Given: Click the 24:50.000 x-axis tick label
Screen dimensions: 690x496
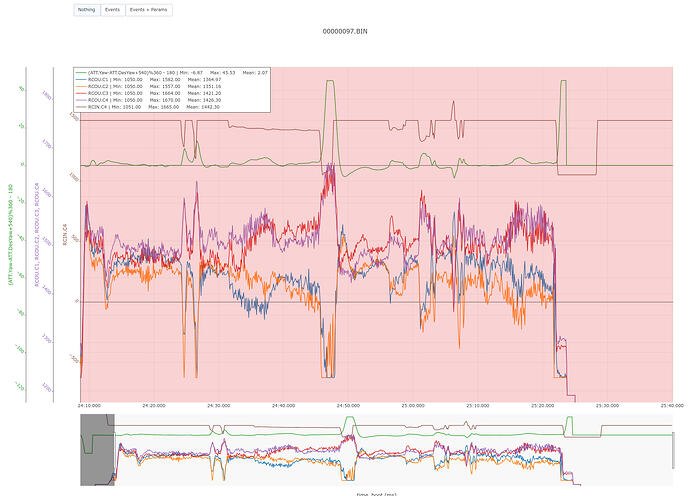Looking at the screenshot, I should (x=348, y=405).
